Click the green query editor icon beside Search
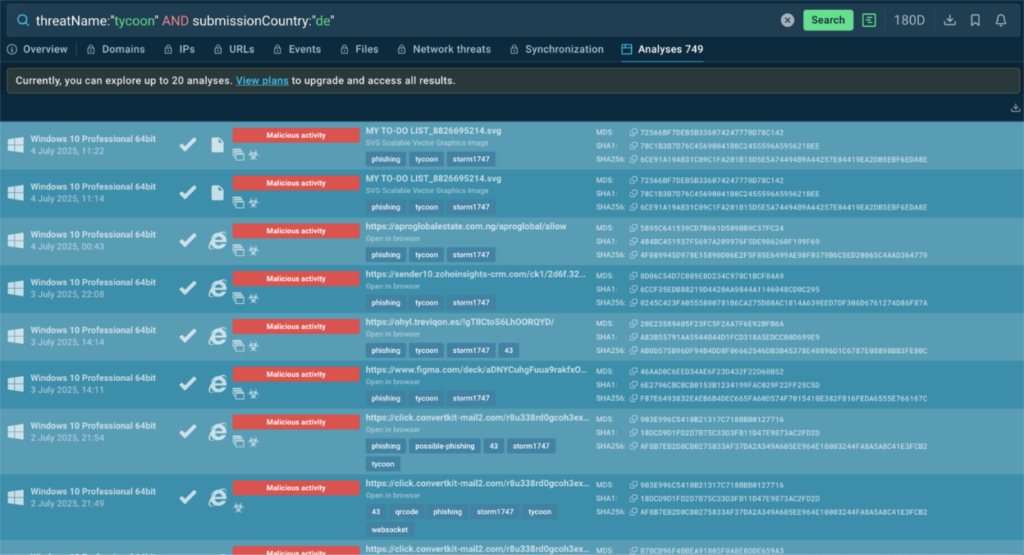The image size is (1024, 555). click(870, 20)
